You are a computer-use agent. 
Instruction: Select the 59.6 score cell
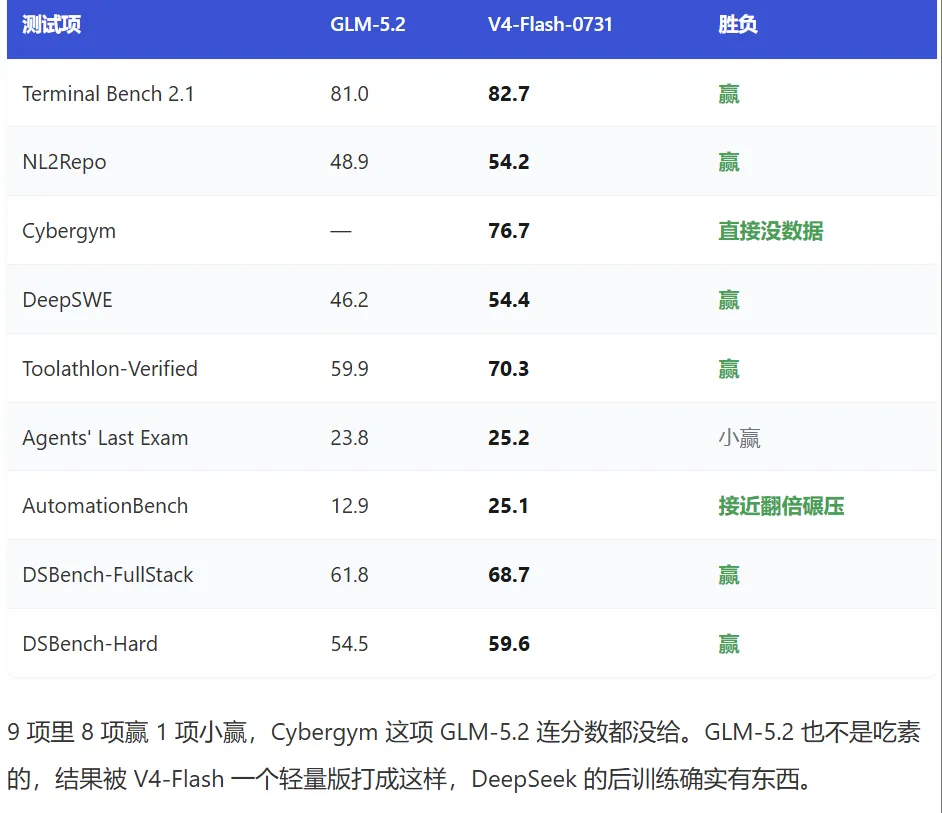tap(509, 644)
